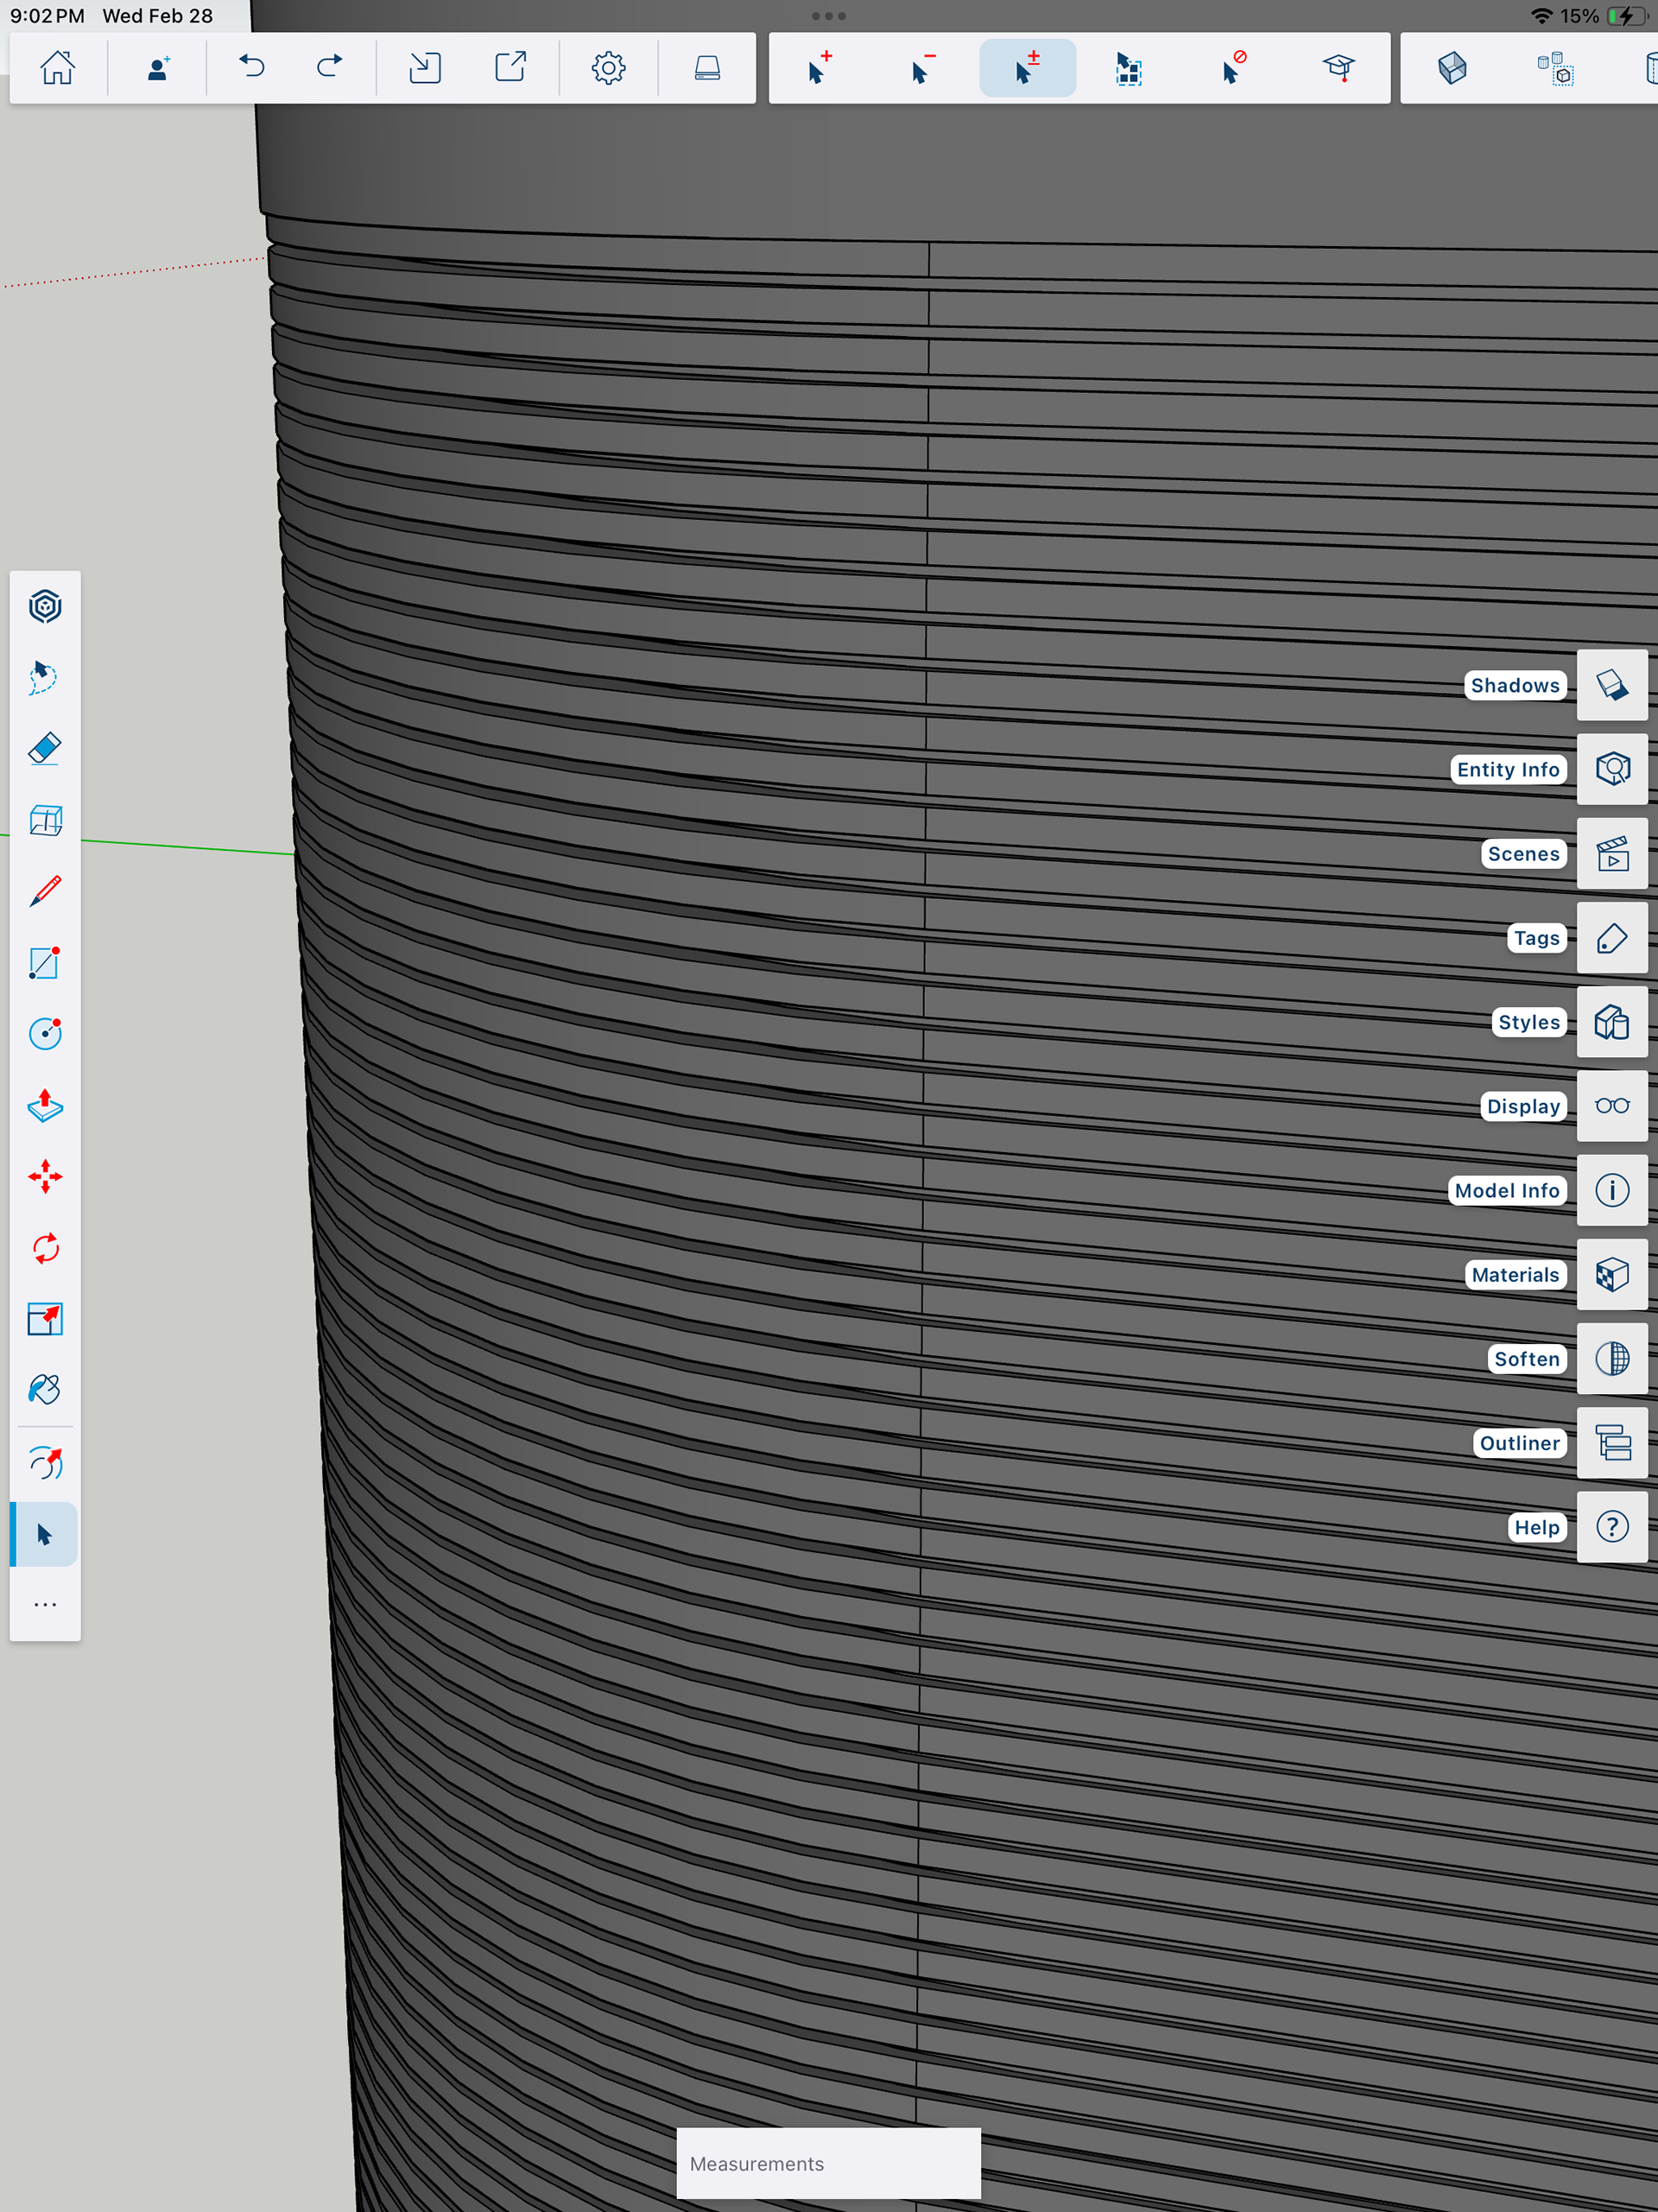
Task: Tap the Measurements input box
Action: 828,2163
